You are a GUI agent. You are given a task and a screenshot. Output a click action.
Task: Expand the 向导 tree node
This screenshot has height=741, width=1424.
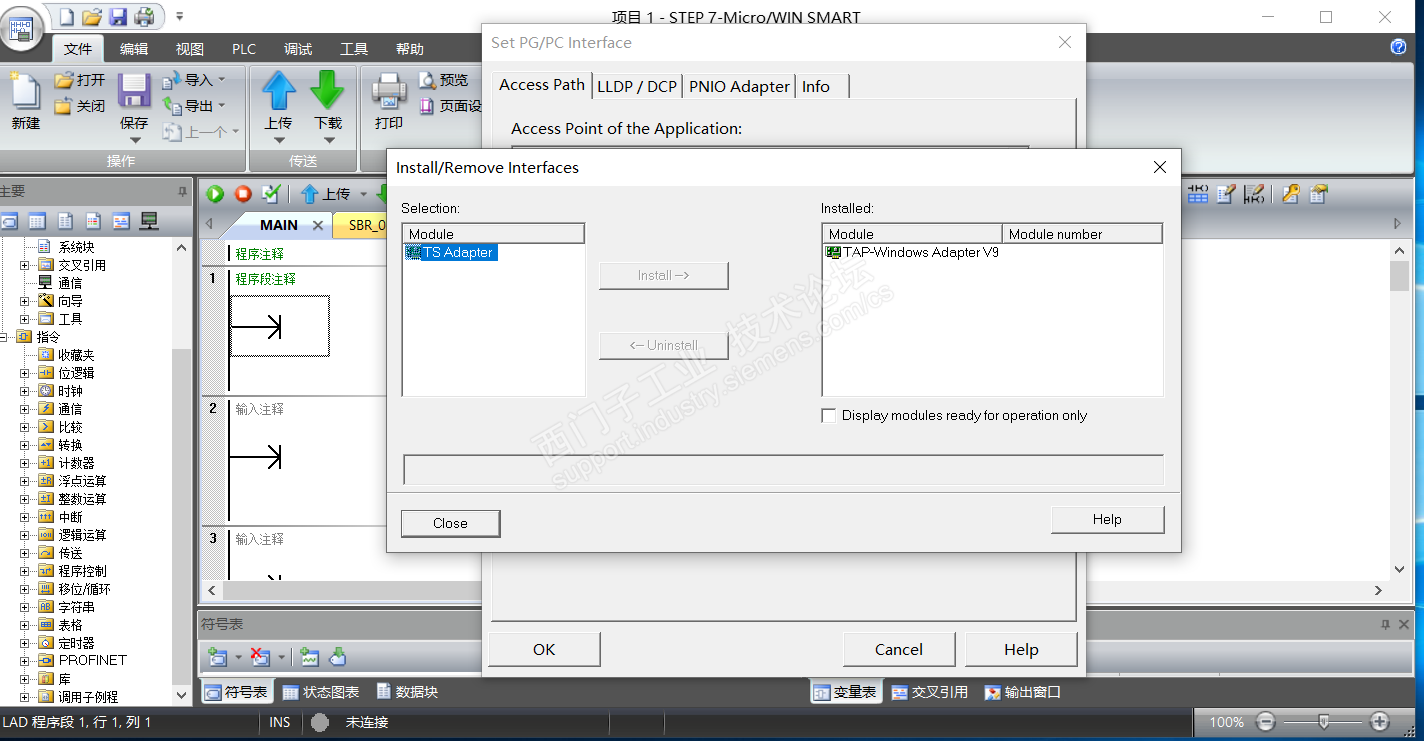click(x=25, y=301)
